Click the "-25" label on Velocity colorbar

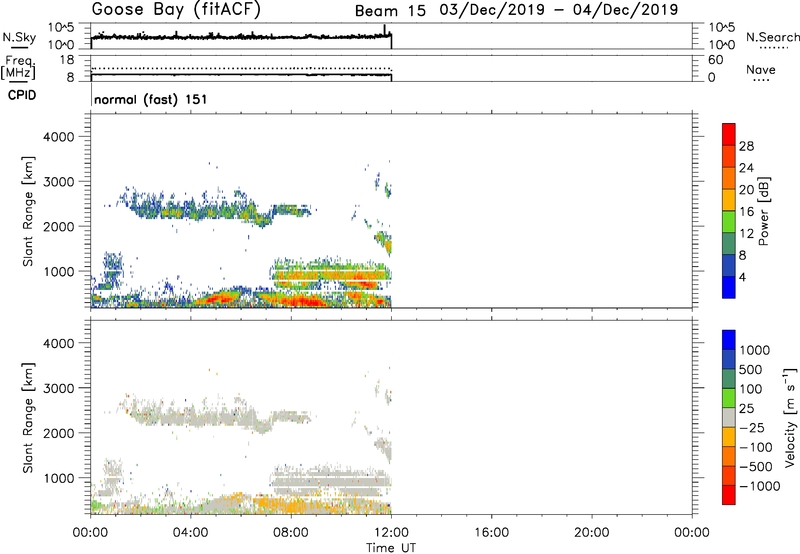click(x=754, y=428)
